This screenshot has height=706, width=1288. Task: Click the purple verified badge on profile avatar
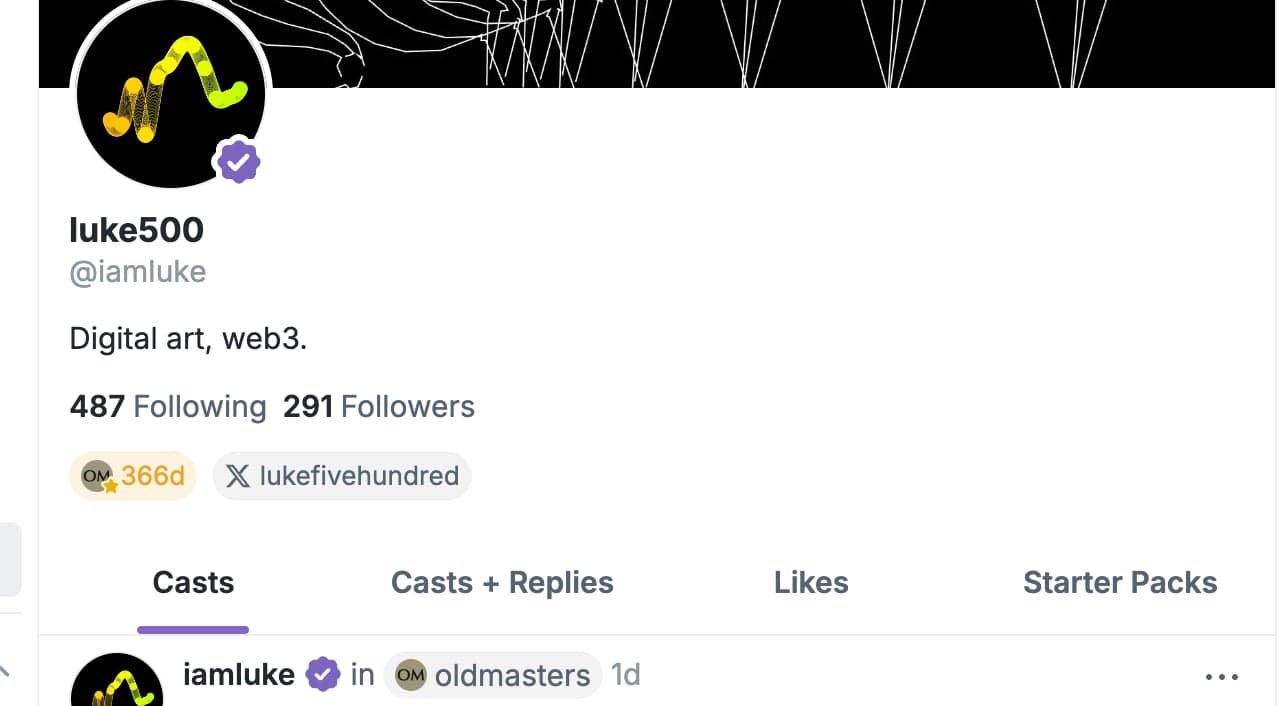238,161
